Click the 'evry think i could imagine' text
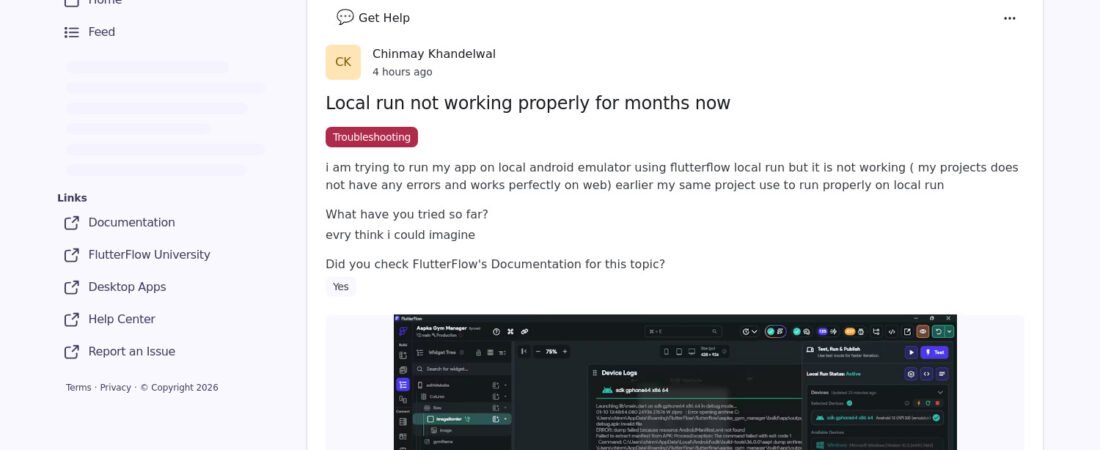The height and width of the screenshot is (450, 1100). (x=400, y=235)
